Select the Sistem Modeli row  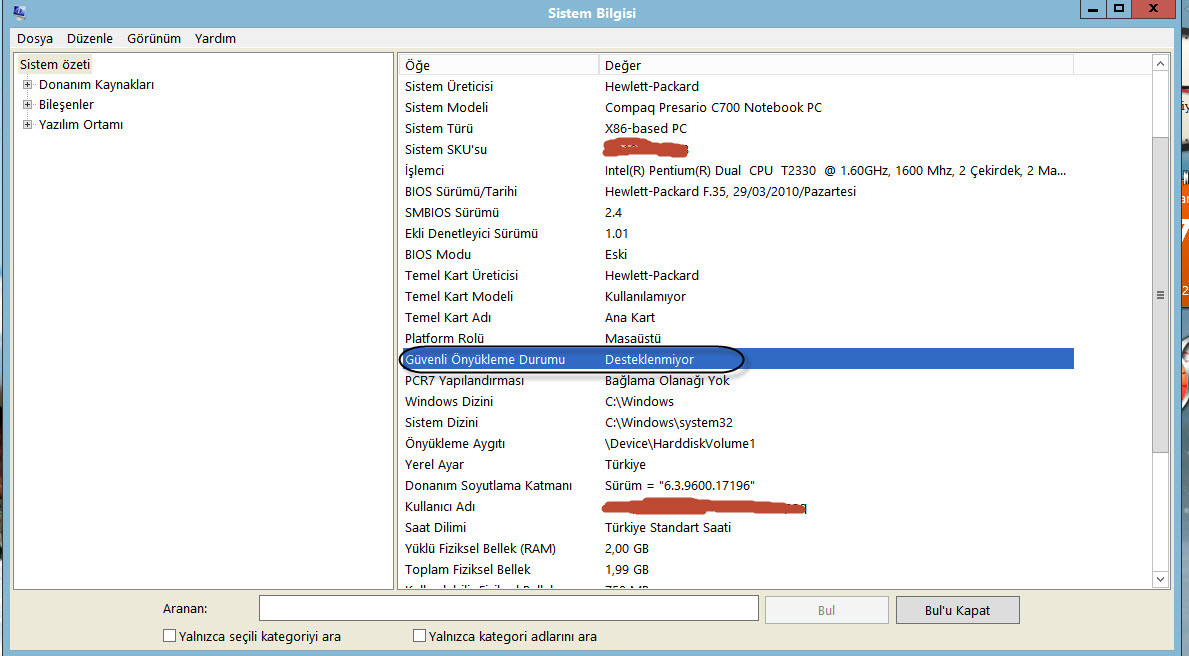[x=736, y=108]
